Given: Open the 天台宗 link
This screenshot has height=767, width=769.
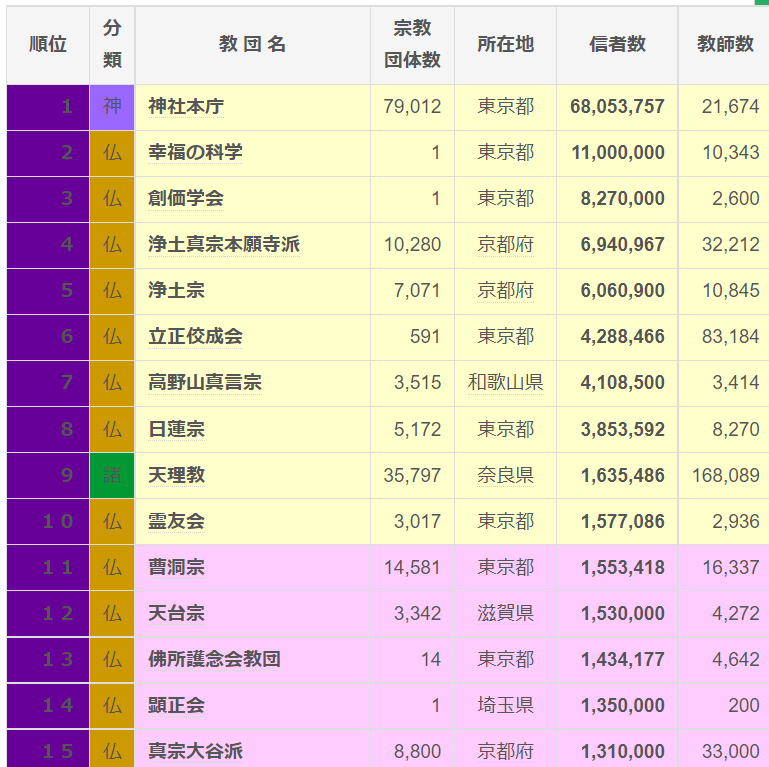Looking at the screenshot, I should click(176, 614).
